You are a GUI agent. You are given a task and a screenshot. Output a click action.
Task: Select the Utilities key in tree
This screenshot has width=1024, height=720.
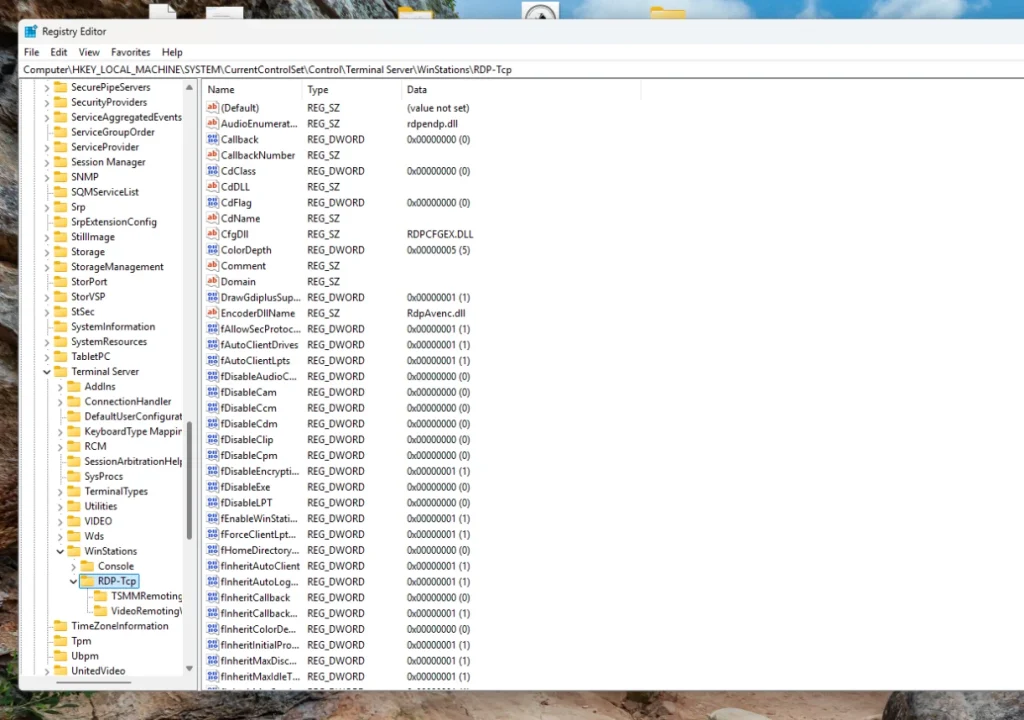[x=101, y=506]
